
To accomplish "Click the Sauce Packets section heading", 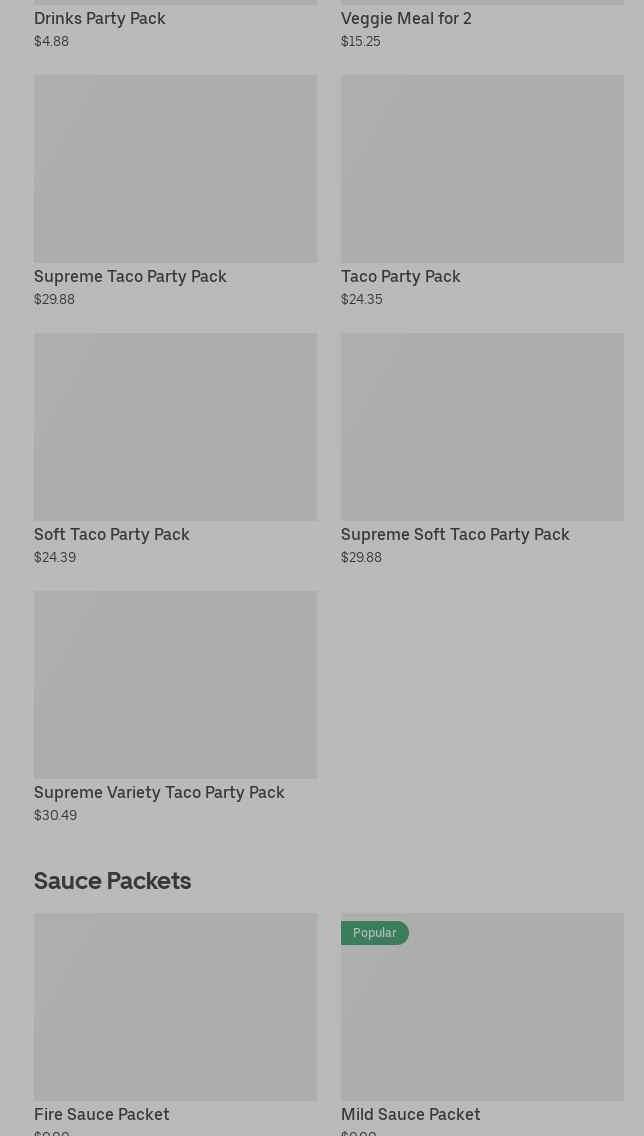I will click(112, 880).
